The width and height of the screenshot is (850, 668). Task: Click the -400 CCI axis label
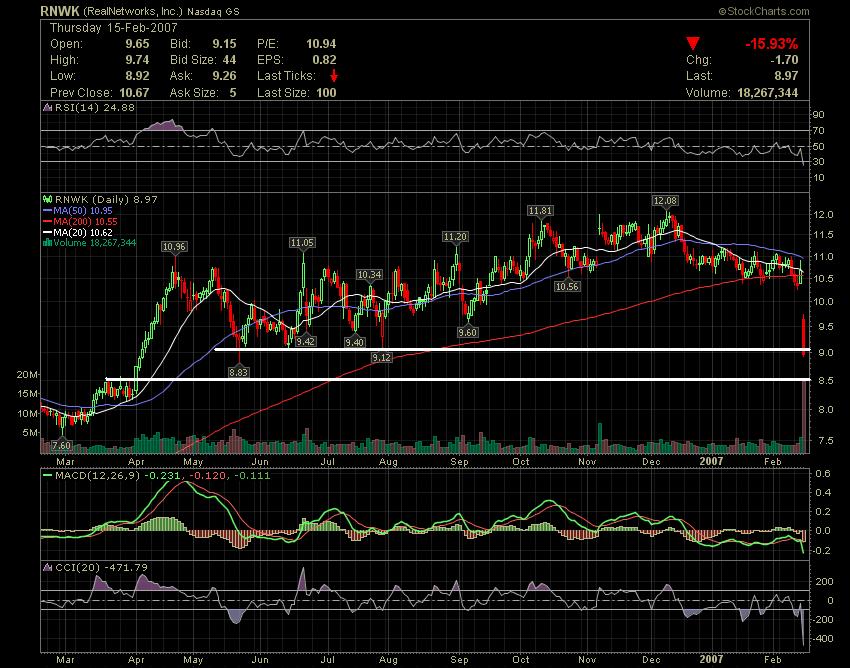coord(823,639)
